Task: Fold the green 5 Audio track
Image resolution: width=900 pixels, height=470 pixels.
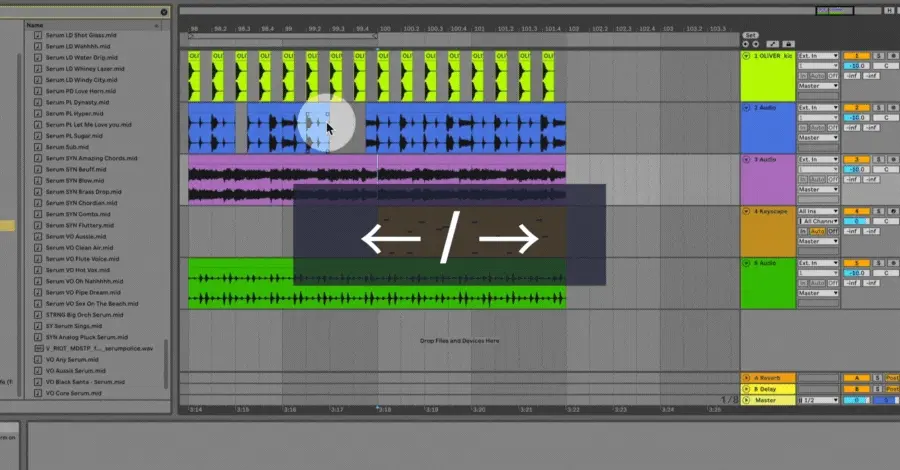Action: 746,263
